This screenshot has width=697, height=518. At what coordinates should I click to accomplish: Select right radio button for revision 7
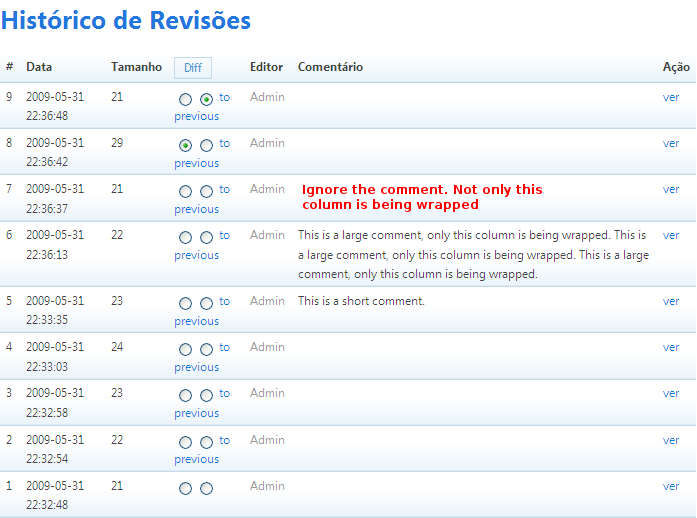(206, 191)
